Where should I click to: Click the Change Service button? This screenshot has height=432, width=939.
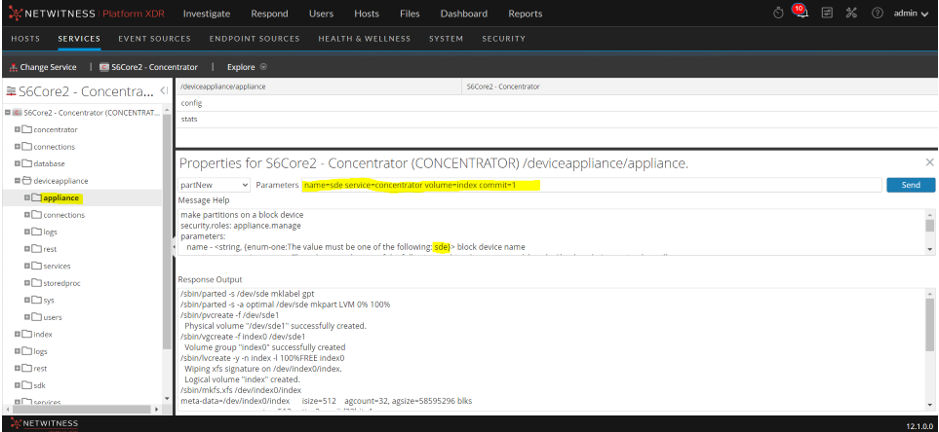click(43, 67)
